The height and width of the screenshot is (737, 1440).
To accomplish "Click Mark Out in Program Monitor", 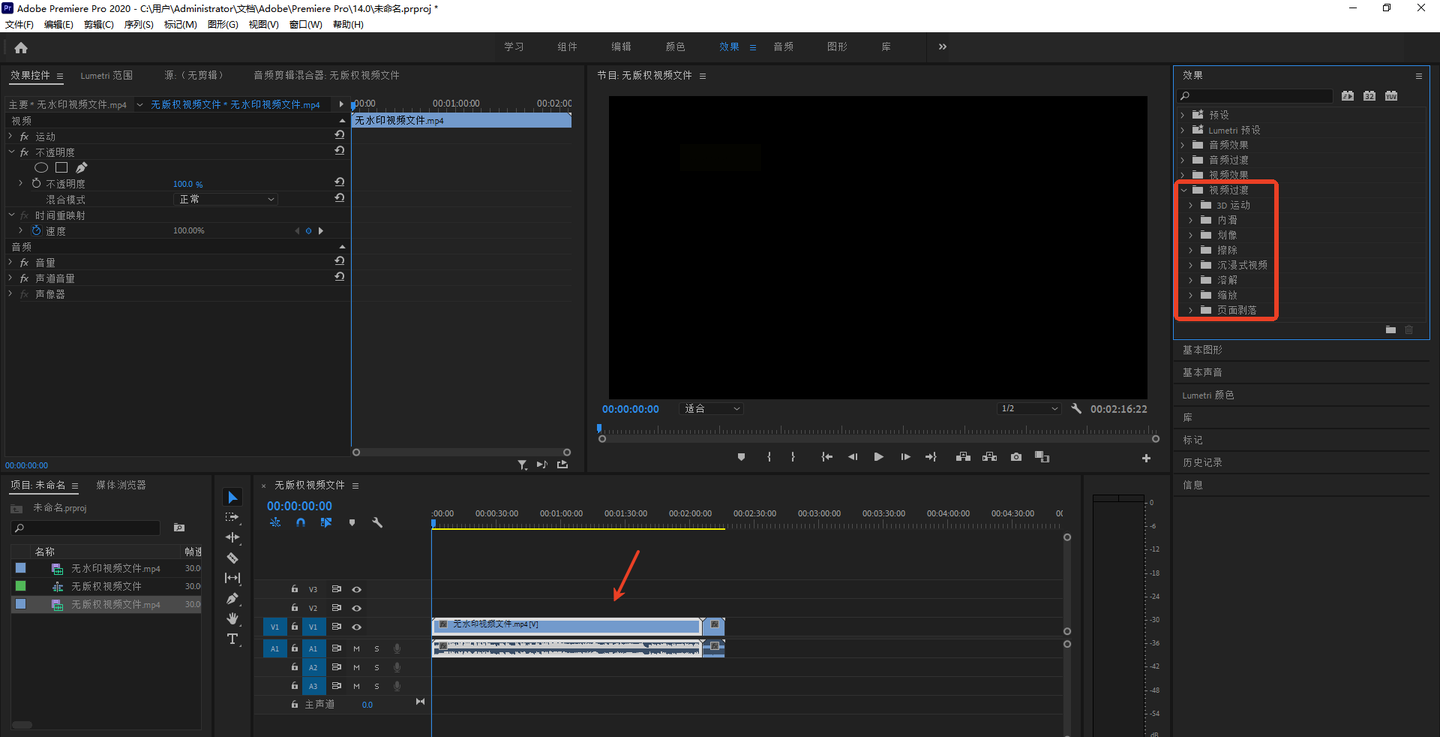I will point(793,457).
